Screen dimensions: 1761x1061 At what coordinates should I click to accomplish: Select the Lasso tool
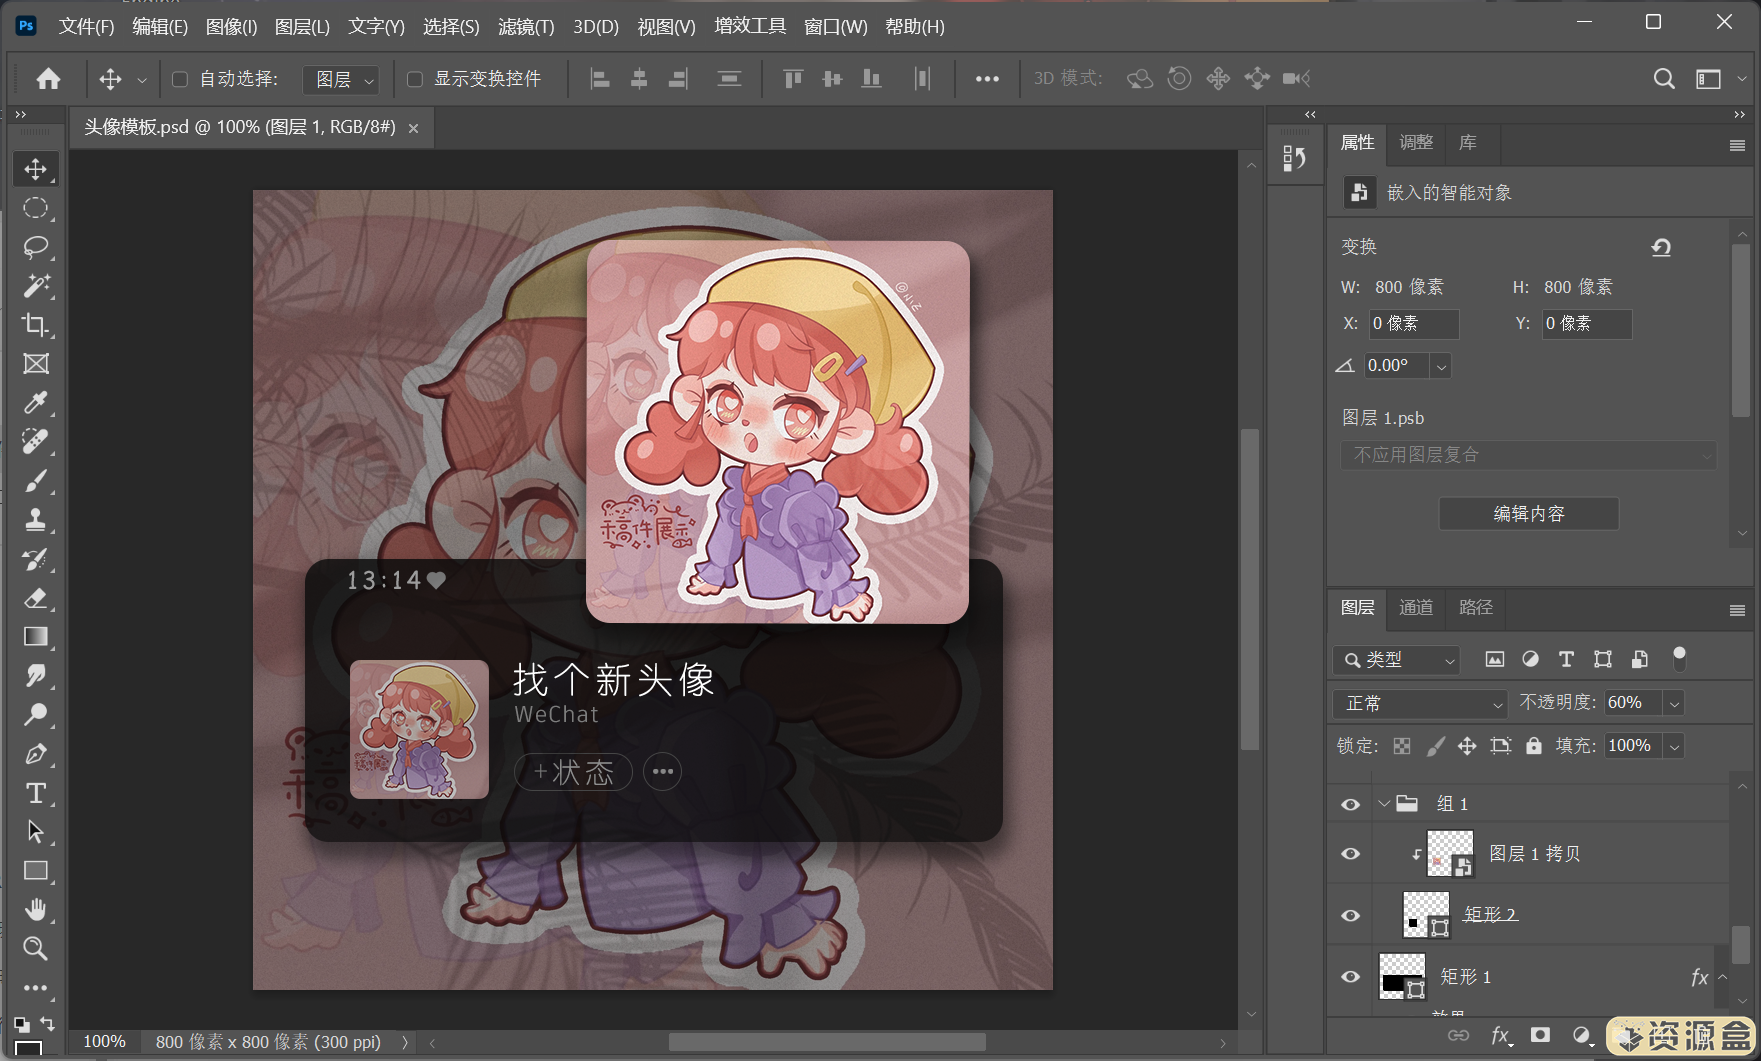coord(36,247)
